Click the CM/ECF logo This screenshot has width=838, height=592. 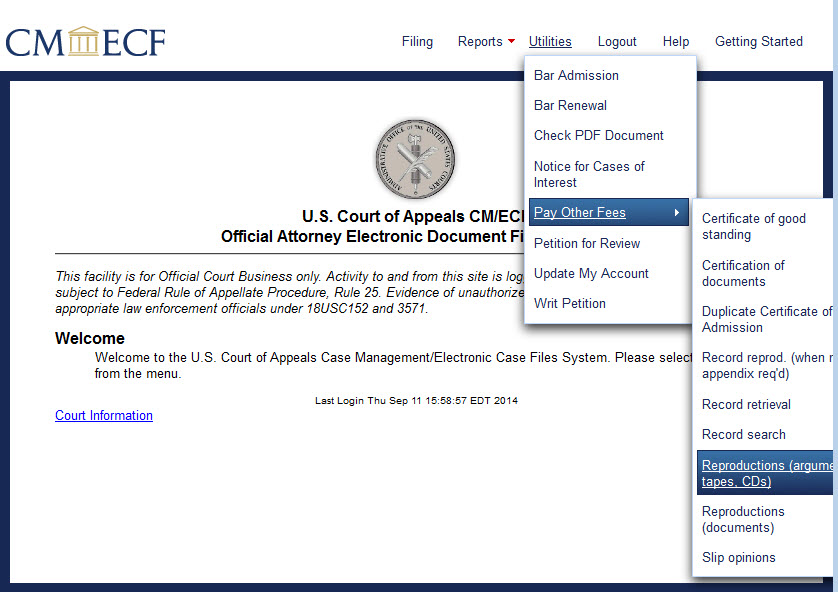85,41
